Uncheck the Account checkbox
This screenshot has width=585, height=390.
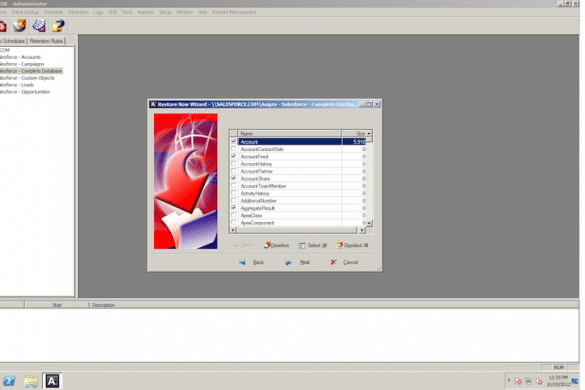(x=234, y=141)
